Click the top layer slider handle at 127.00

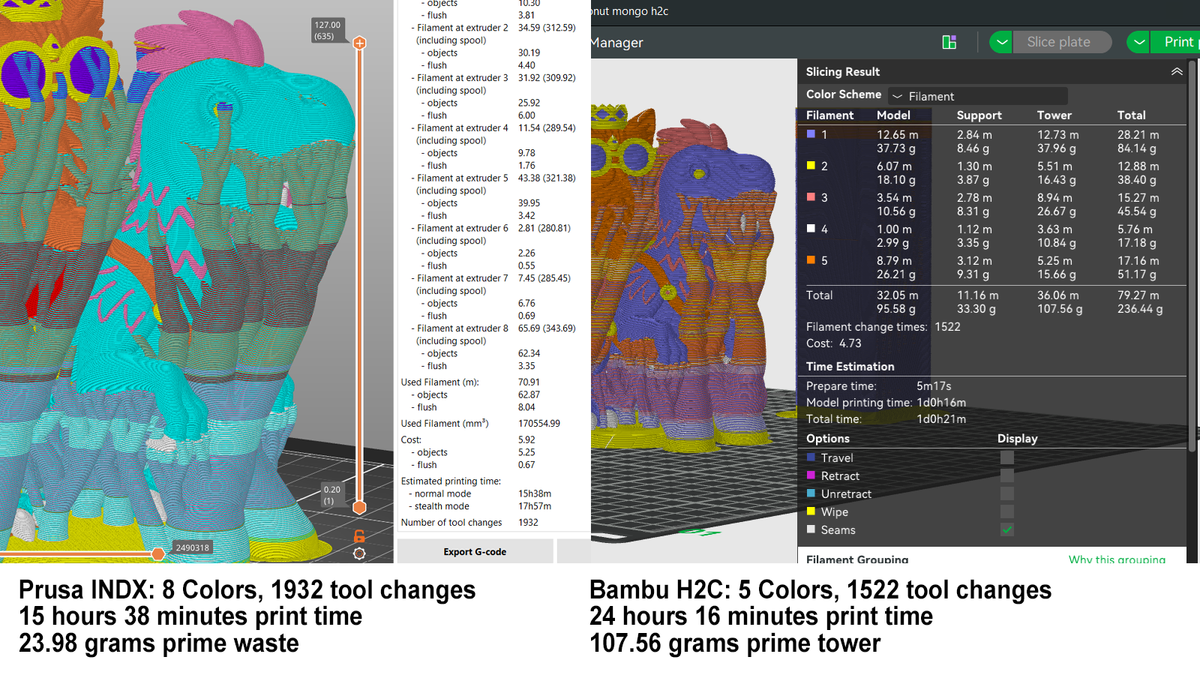[x=360, y=43]
